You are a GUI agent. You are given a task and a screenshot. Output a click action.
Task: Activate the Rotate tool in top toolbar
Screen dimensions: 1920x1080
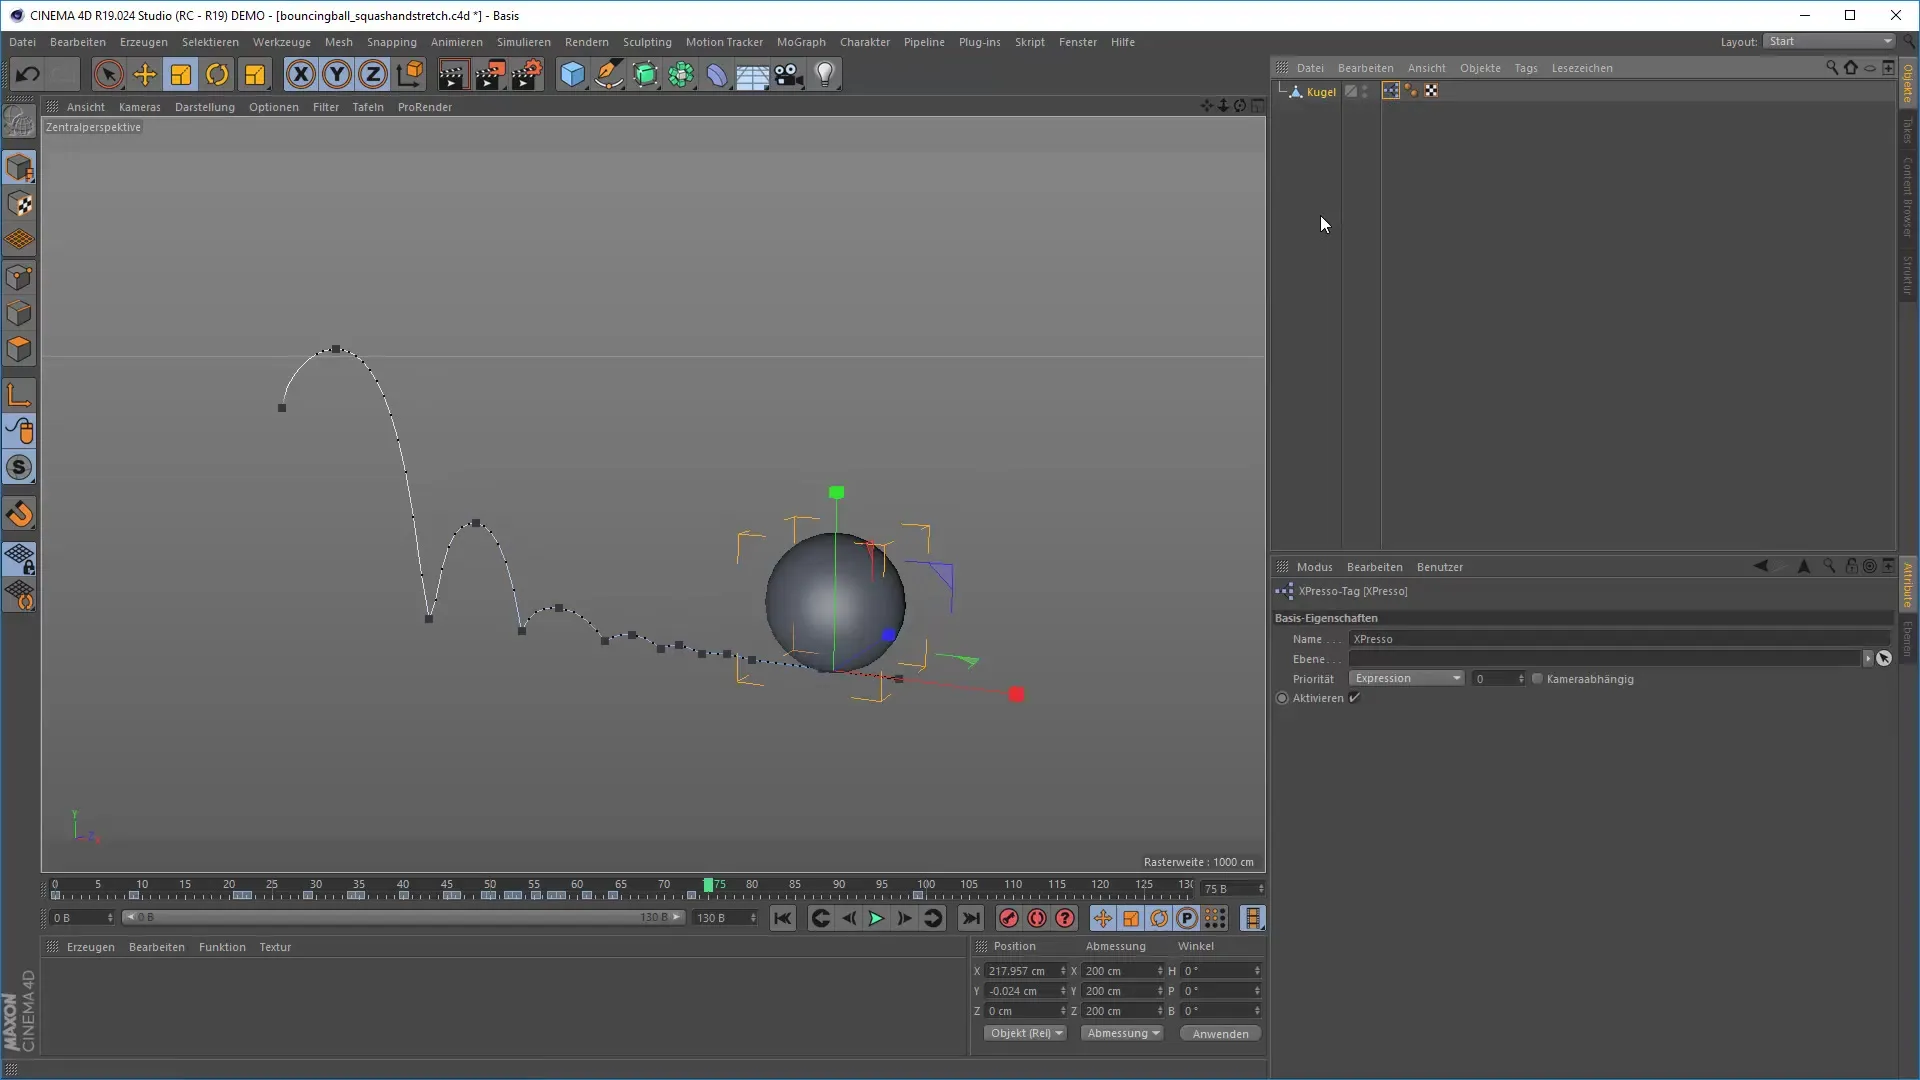217,74
